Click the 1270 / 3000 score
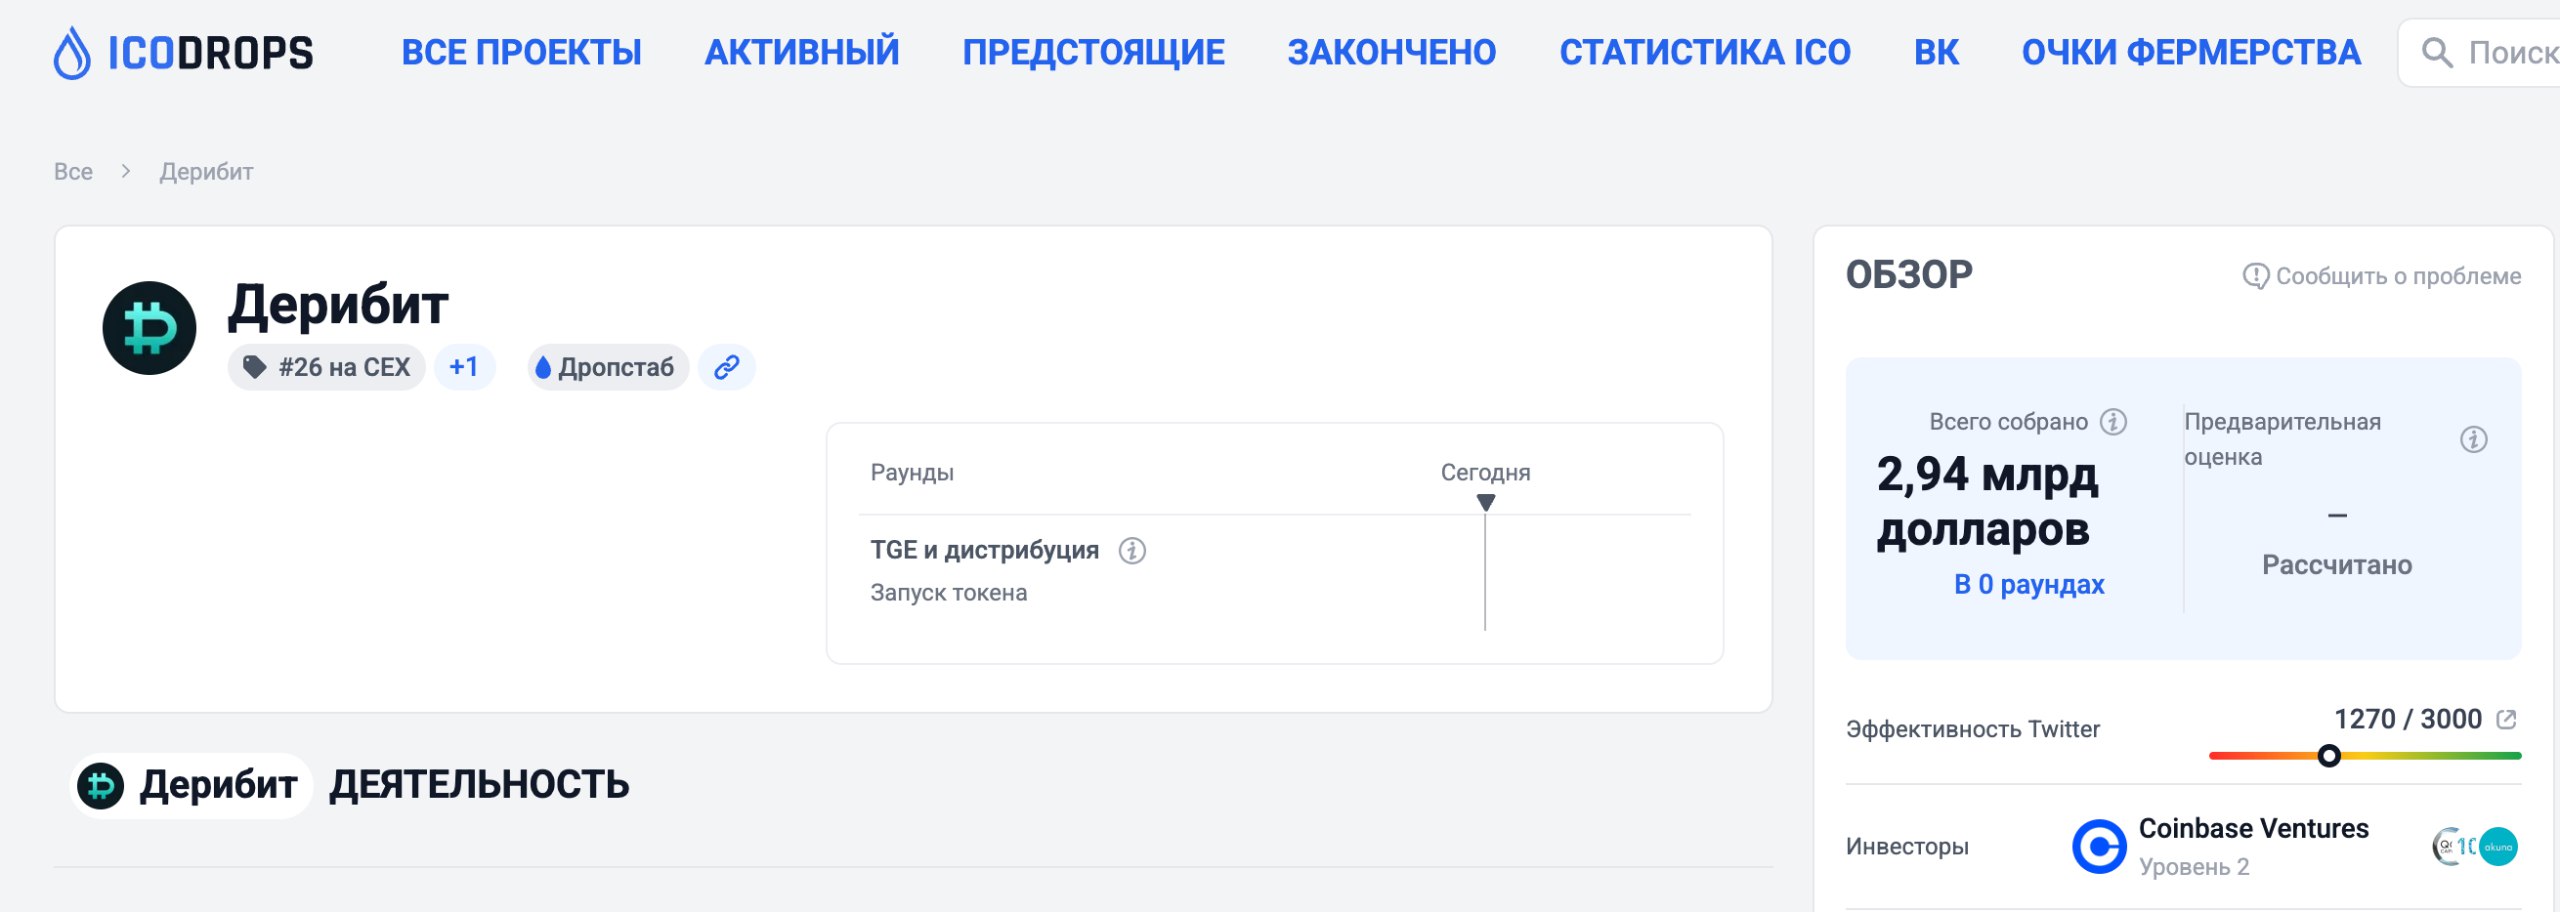Image resolution: width=2560 pixels, height=912 pixels. pyautogui.click(x=2408, y=719)
